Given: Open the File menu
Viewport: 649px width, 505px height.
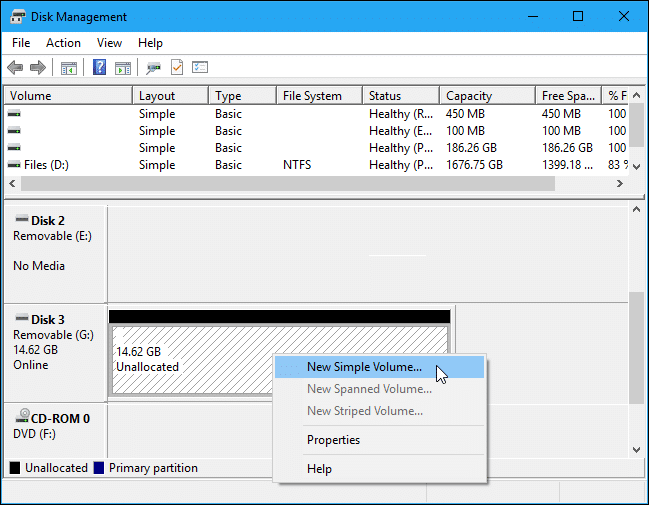Looking at the screenshot, I should pyautogui.click(x=22, y=43).
